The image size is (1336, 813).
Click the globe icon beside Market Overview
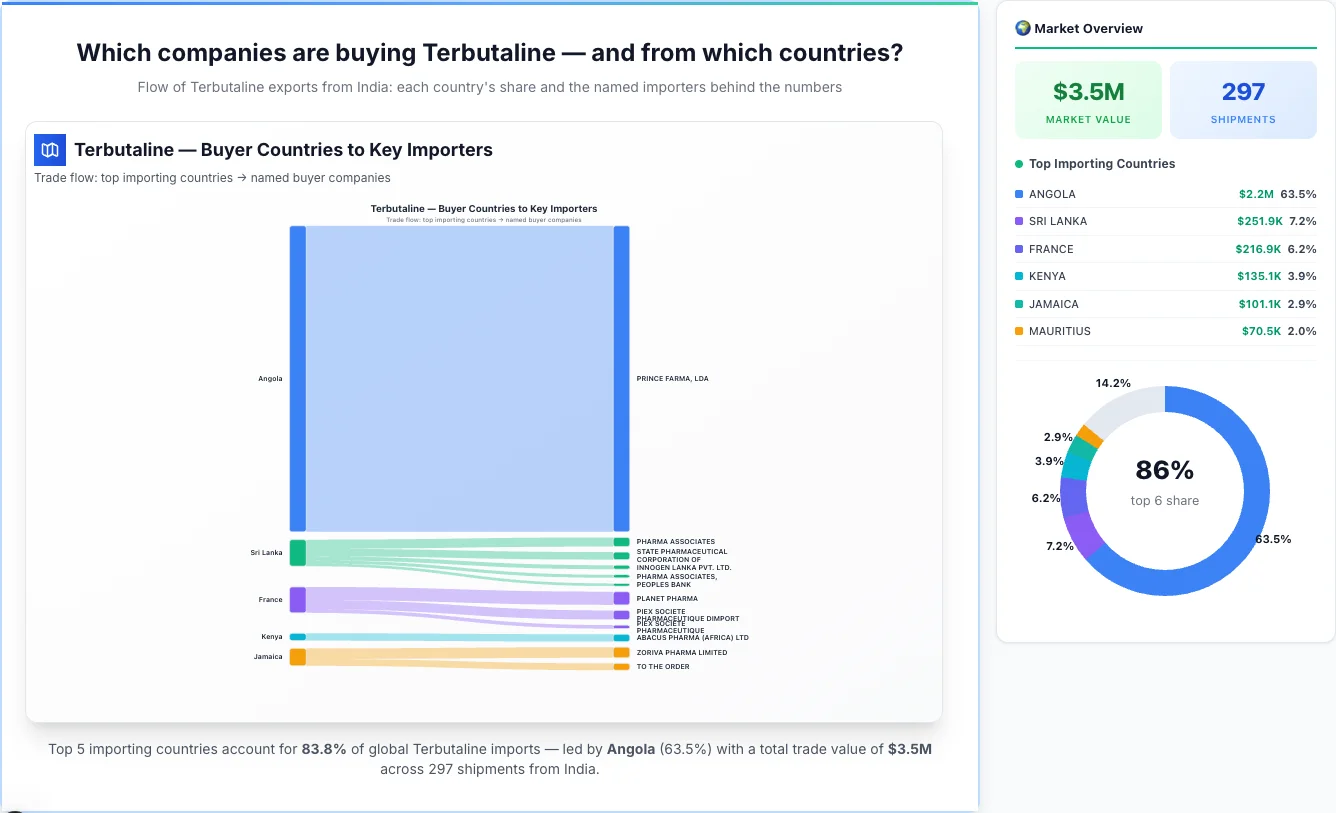point(1022,28)
